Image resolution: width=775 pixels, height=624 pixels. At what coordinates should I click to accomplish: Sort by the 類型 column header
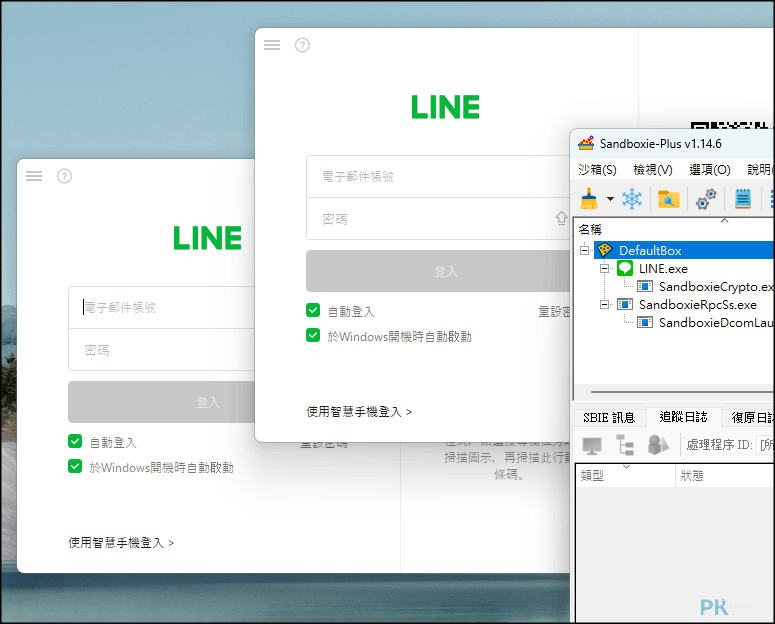(625, 476)
